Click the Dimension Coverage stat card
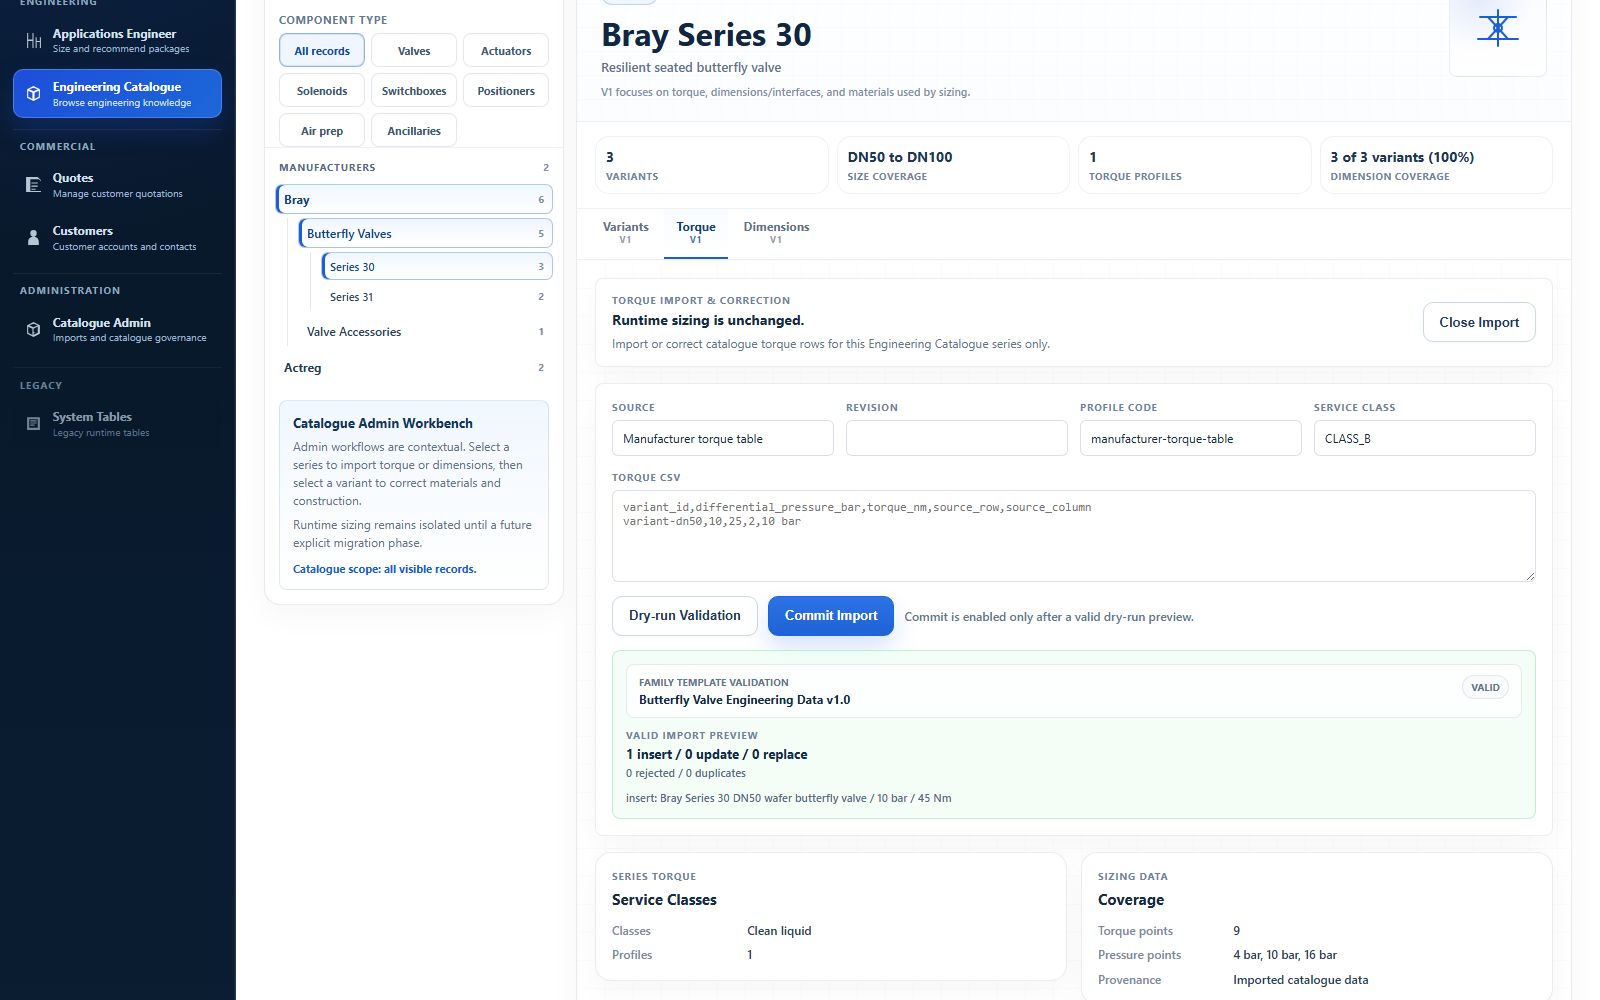The width and height of the screenshot is (1600, 1000). point(1436,165)
